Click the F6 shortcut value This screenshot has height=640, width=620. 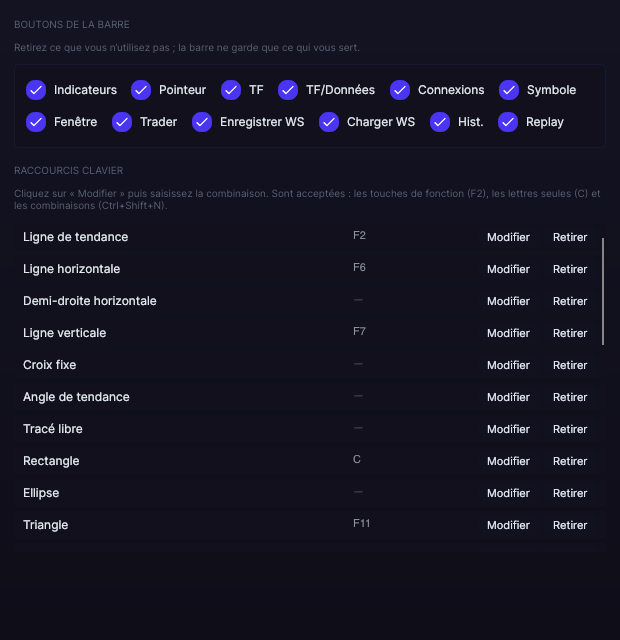[359, 267]
